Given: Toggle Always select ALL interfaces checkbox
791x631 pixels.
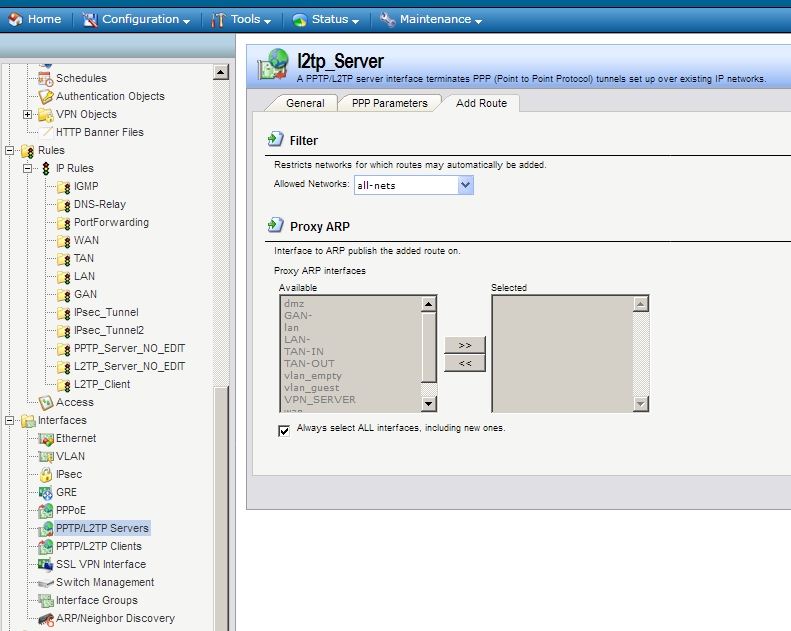Looking at the screenshot, I should pos(284,429).
